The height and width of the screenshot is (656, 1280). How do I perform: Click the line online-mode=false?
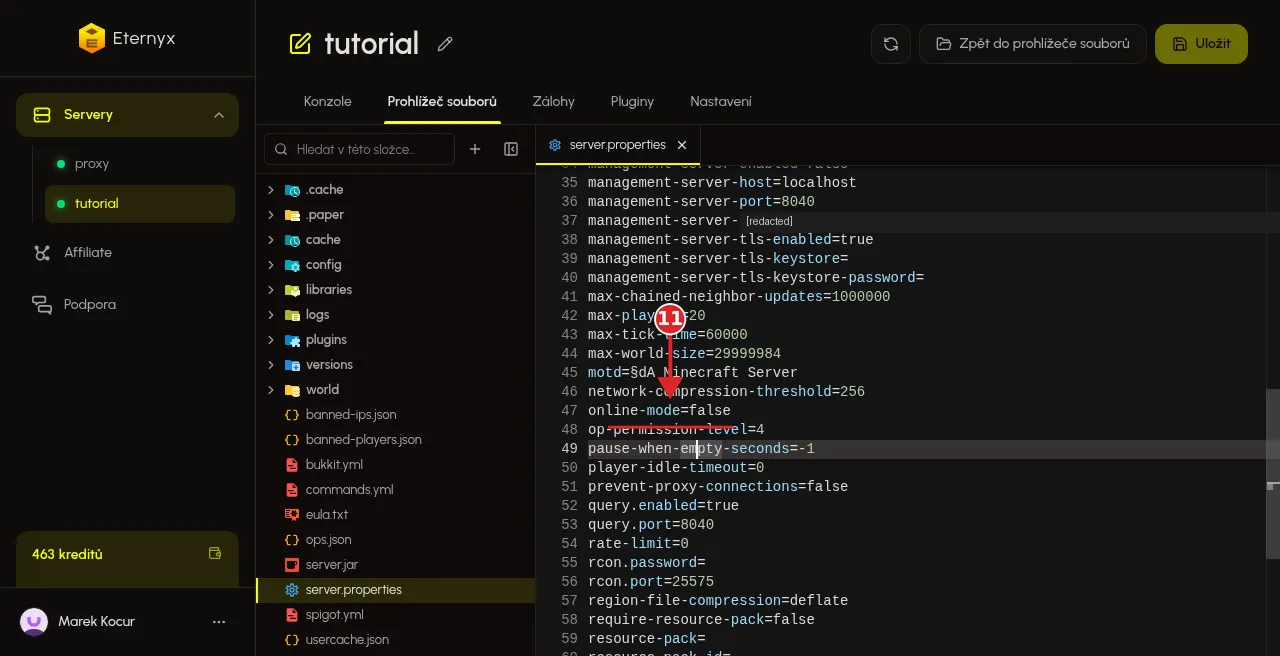tap(659, 411)
